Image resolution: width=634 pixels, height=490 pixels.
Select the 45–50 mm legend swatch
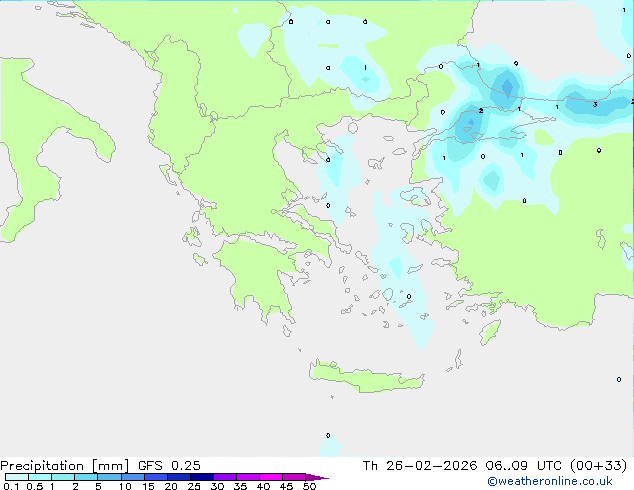294,477
